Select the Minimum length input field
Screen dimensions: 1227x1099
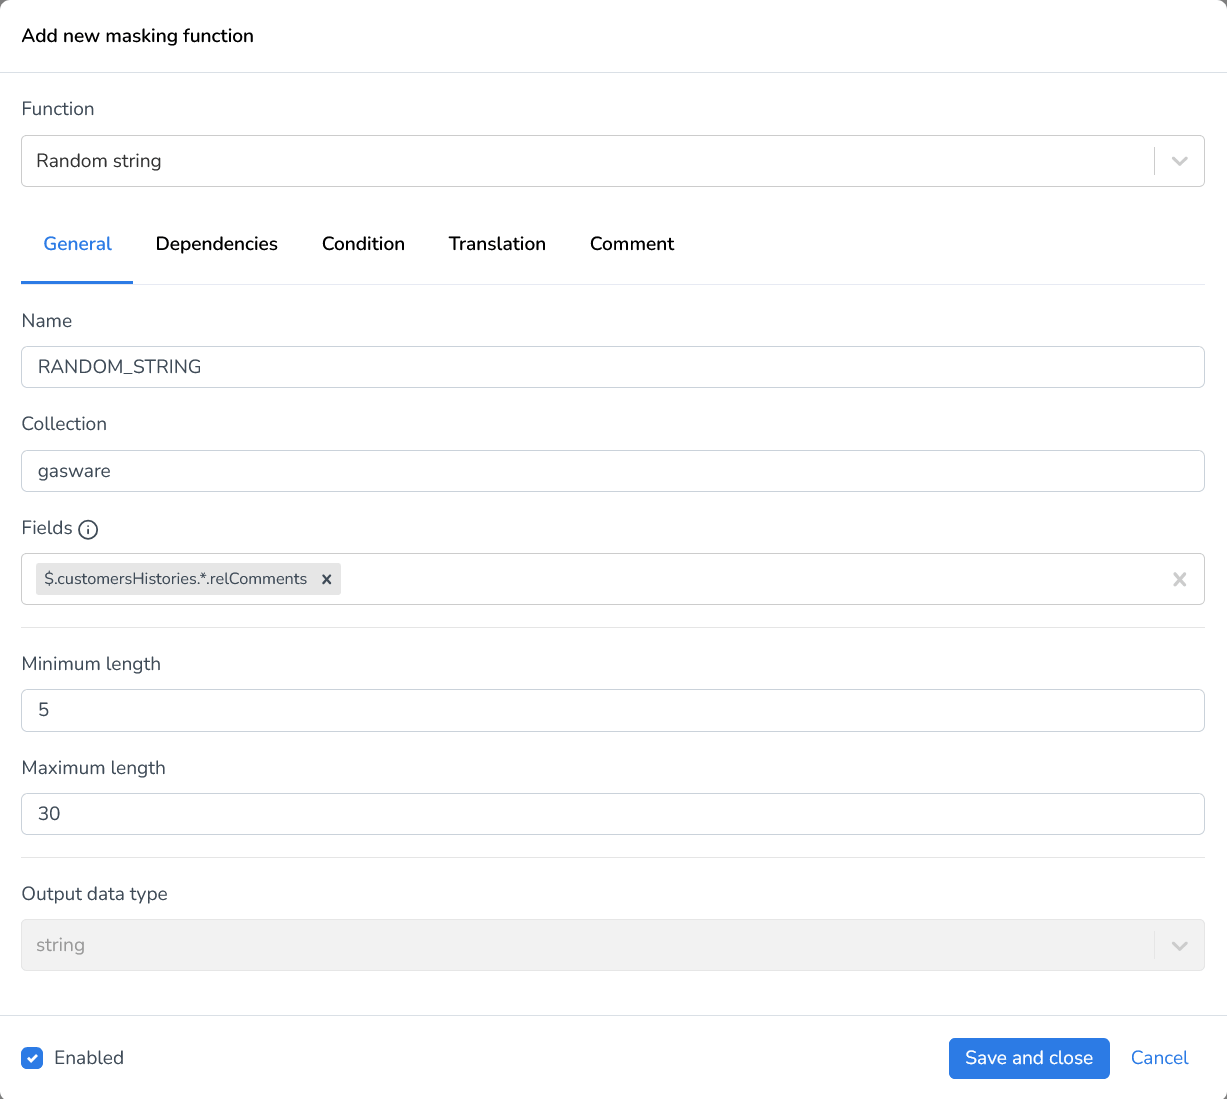(612, 710)
